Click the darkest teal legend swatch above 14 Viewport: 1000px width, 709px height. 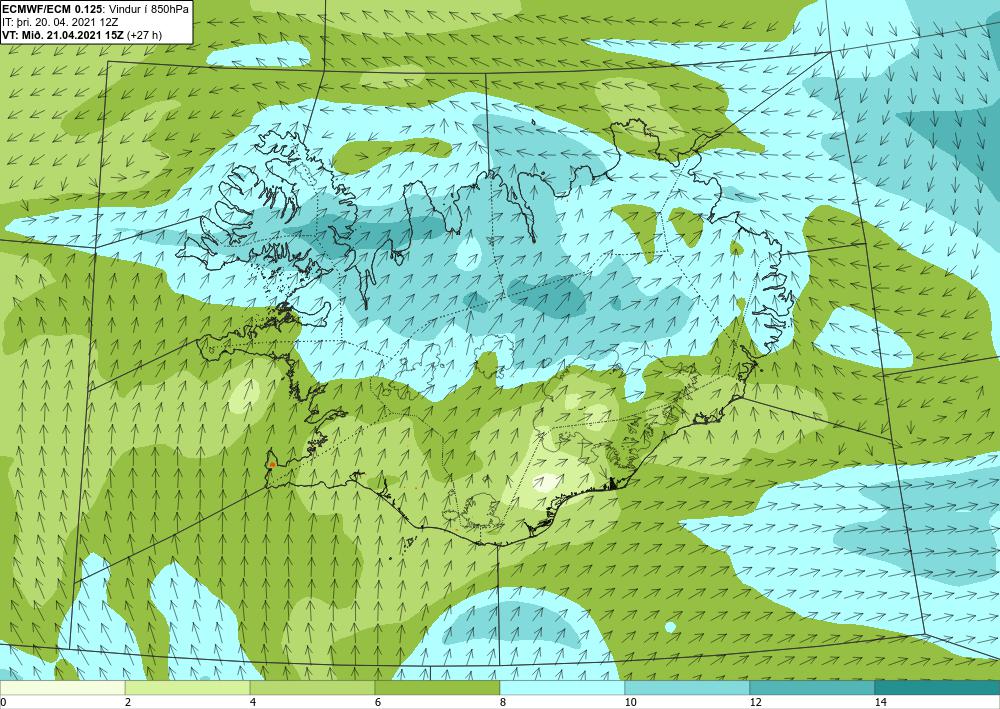coord(938,688)
